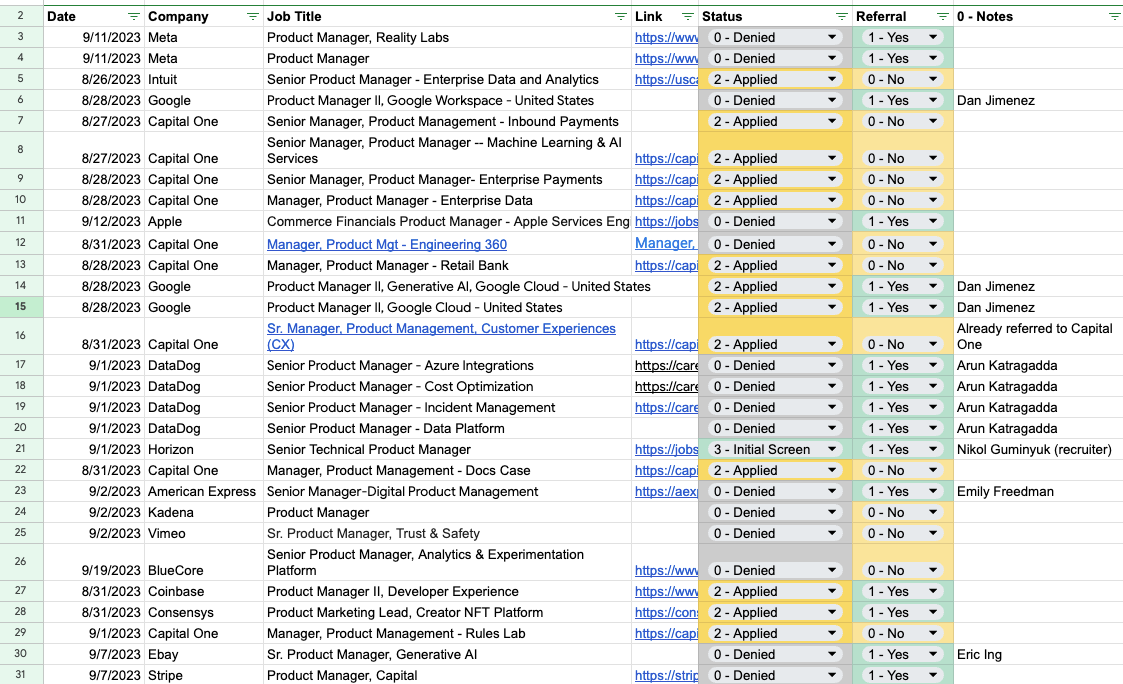Select the Horizon company cell
This screenshot has width=1123, height=684.
tap(203, 450)
